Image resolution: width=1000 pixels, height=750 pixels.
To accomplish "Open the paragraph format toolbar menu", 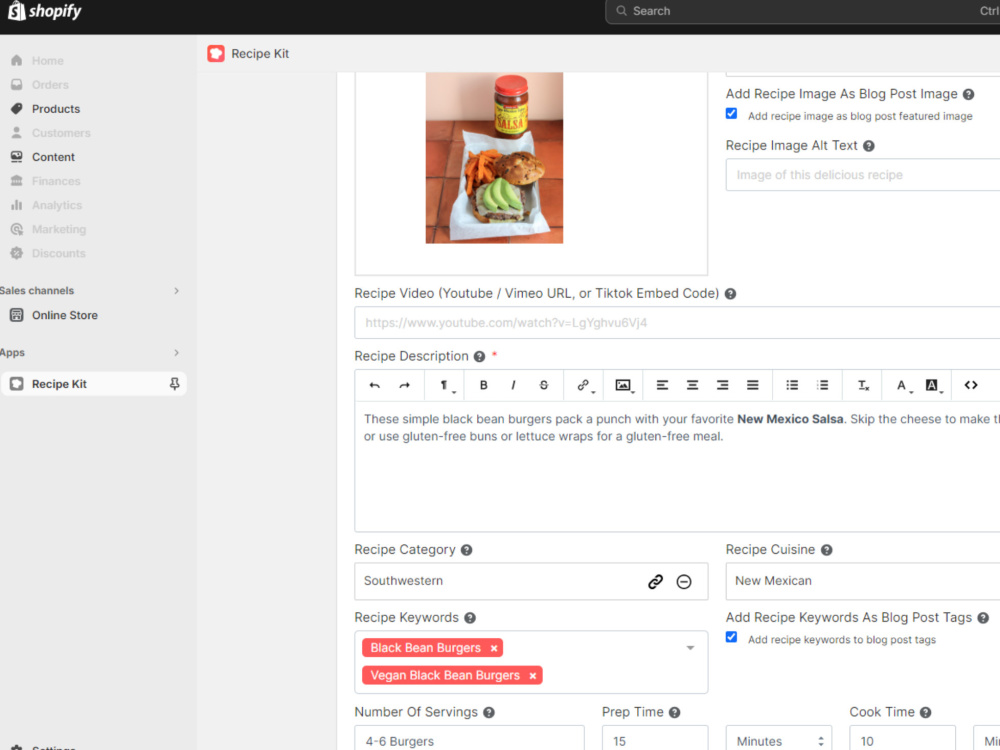I will pyautogui.click(x=446, y=385).
